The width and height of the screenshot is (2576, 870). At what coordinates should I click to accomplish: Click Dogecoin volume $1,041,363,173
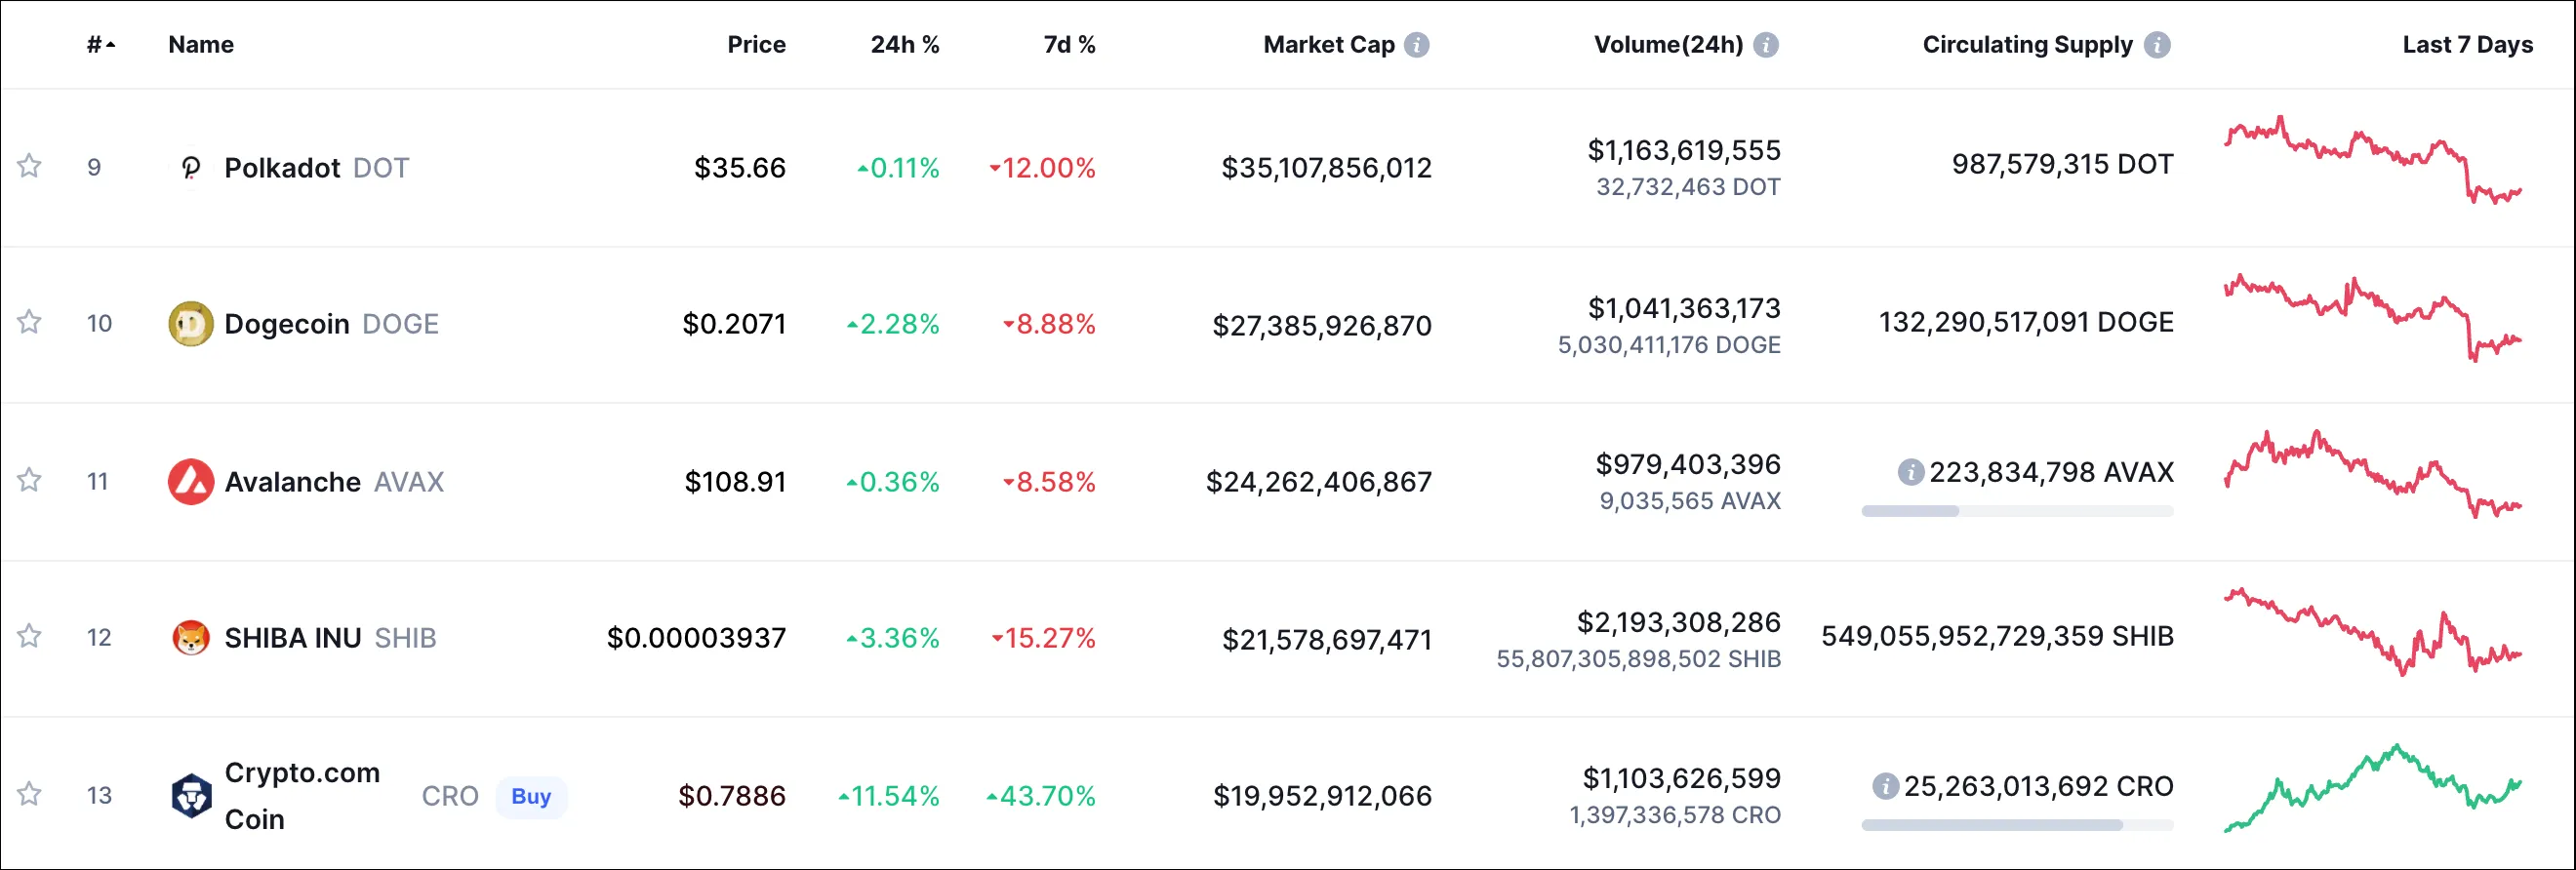click(1684, 308)
